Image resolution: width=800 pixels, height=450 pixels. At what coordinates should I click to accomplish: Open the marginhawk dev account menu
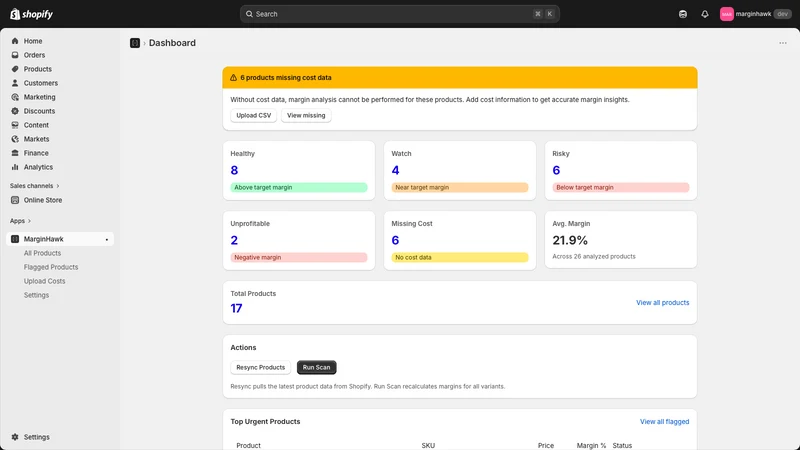click(755, 14)
